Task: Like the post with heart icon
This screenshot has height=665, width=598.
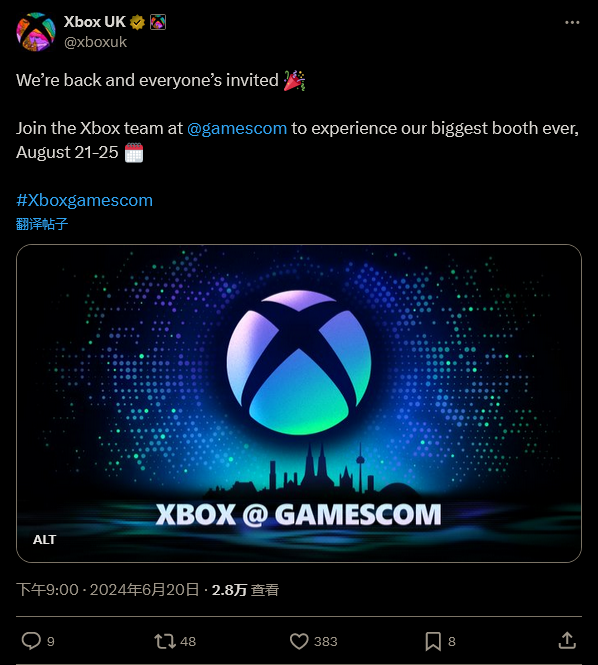Action: click(x=299, y=641)
